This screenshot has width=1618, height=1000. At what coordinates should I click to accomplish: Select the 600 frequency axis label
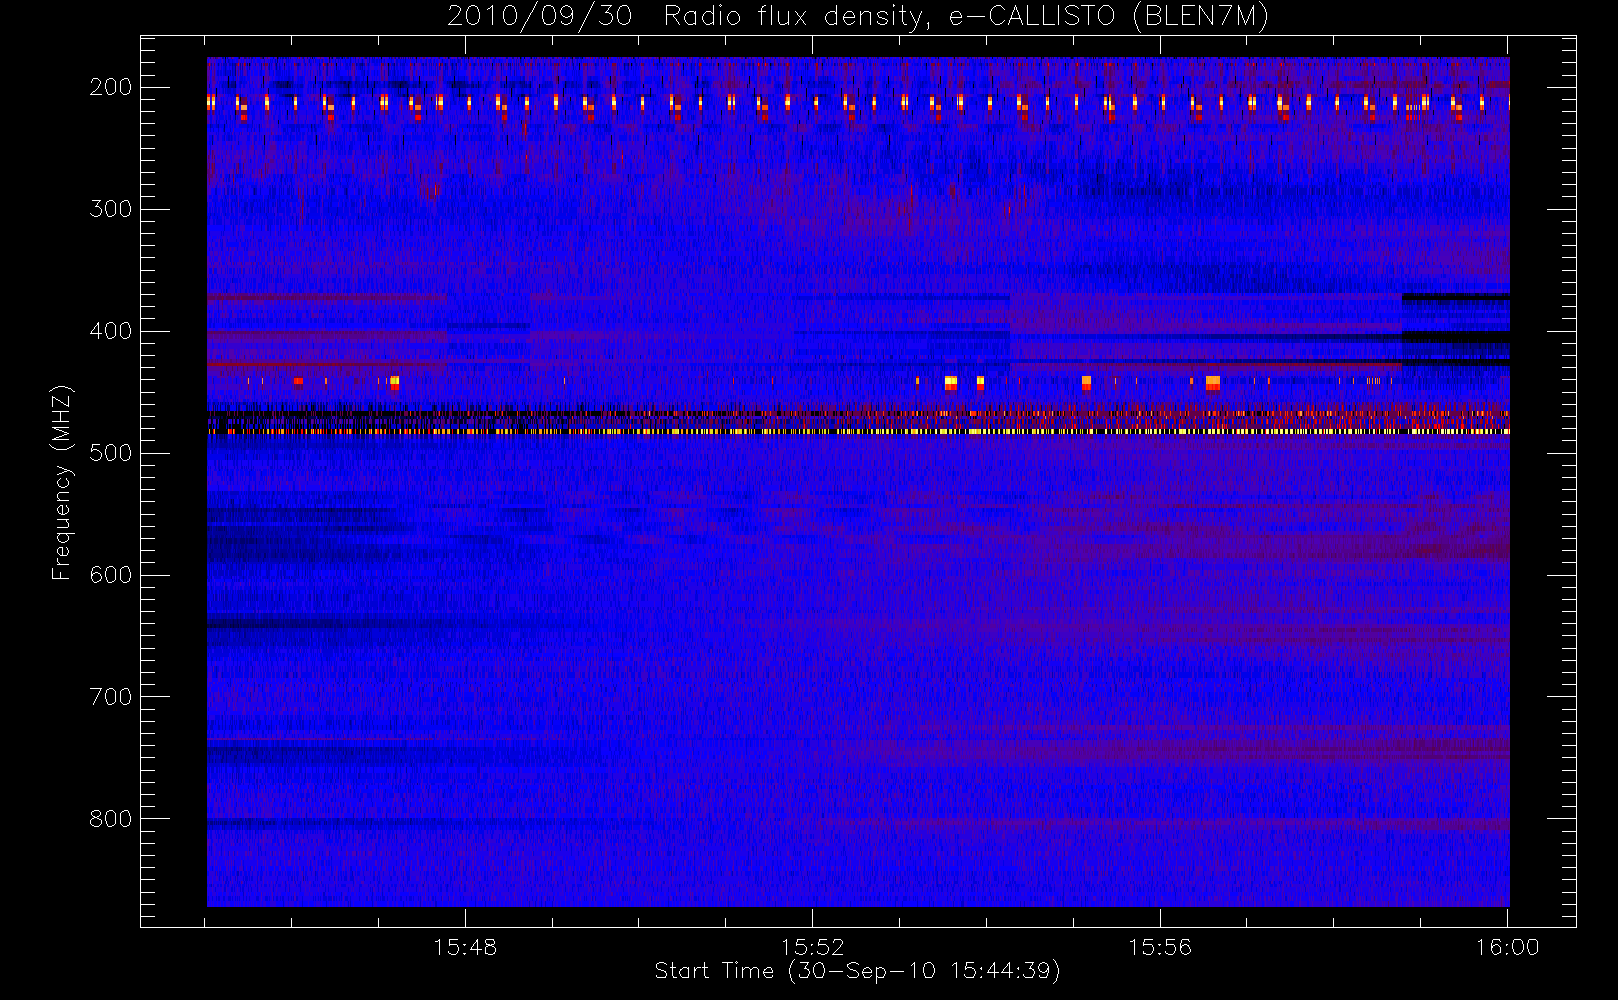click(110, 575)
